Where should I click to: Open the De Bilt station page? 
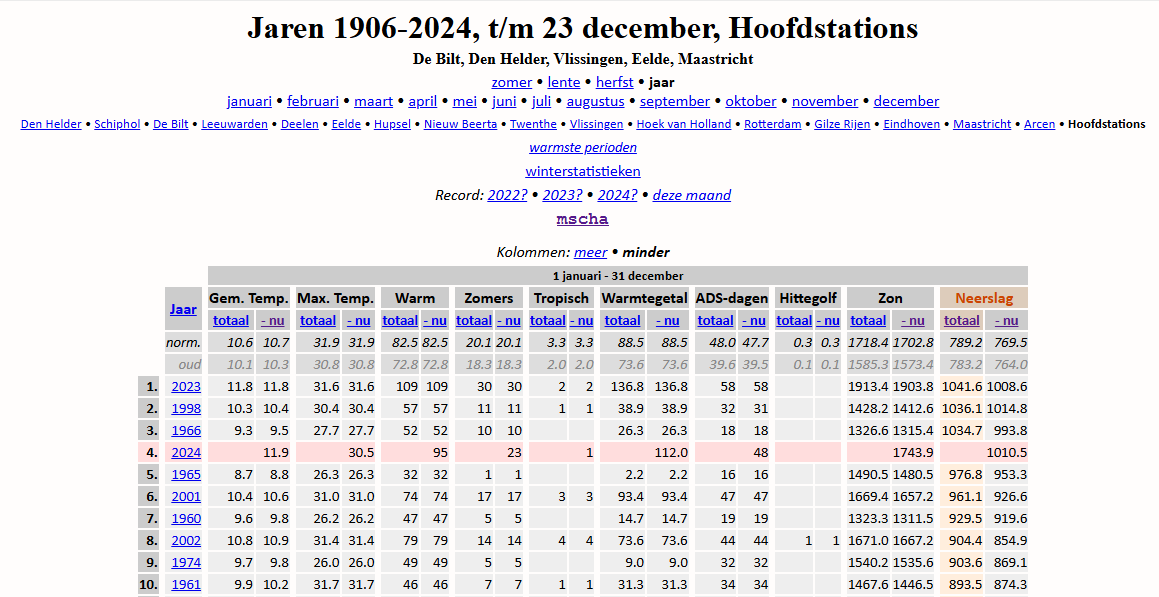(x=170, y=124)
